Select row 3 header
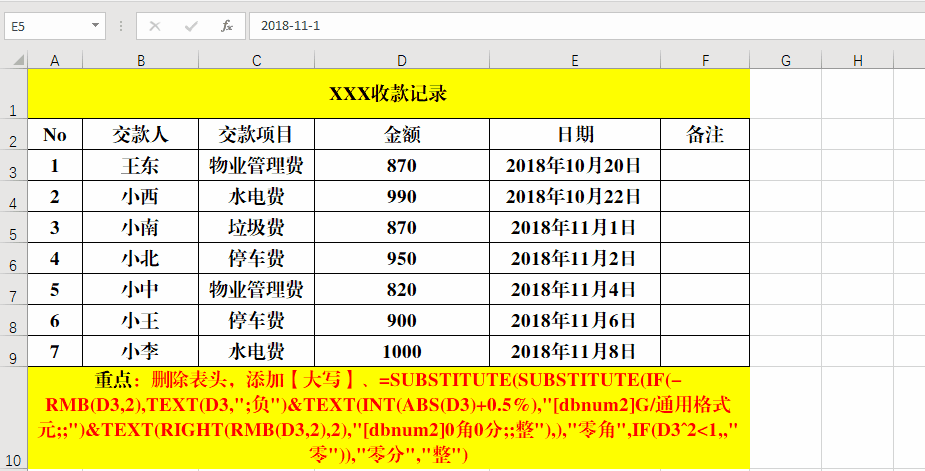The image size is (925, 471). coord(14,165)
